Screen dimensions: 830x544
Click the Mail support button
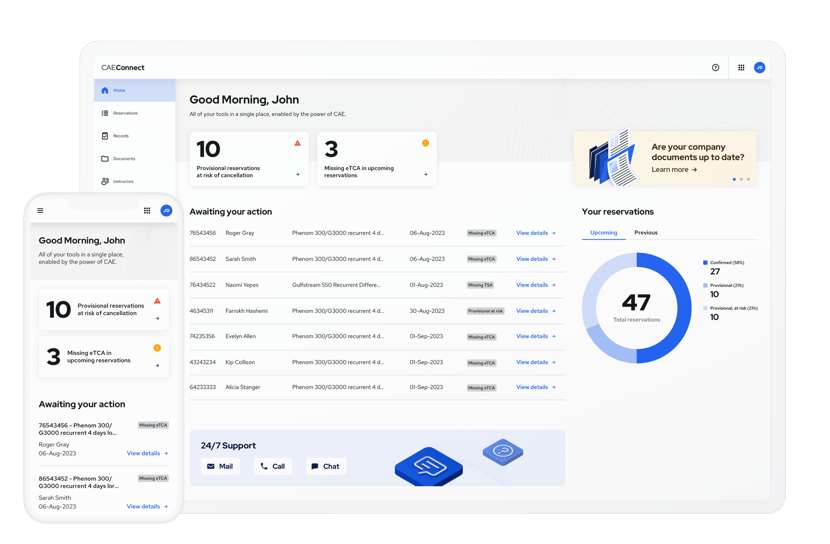pos(220,466)
